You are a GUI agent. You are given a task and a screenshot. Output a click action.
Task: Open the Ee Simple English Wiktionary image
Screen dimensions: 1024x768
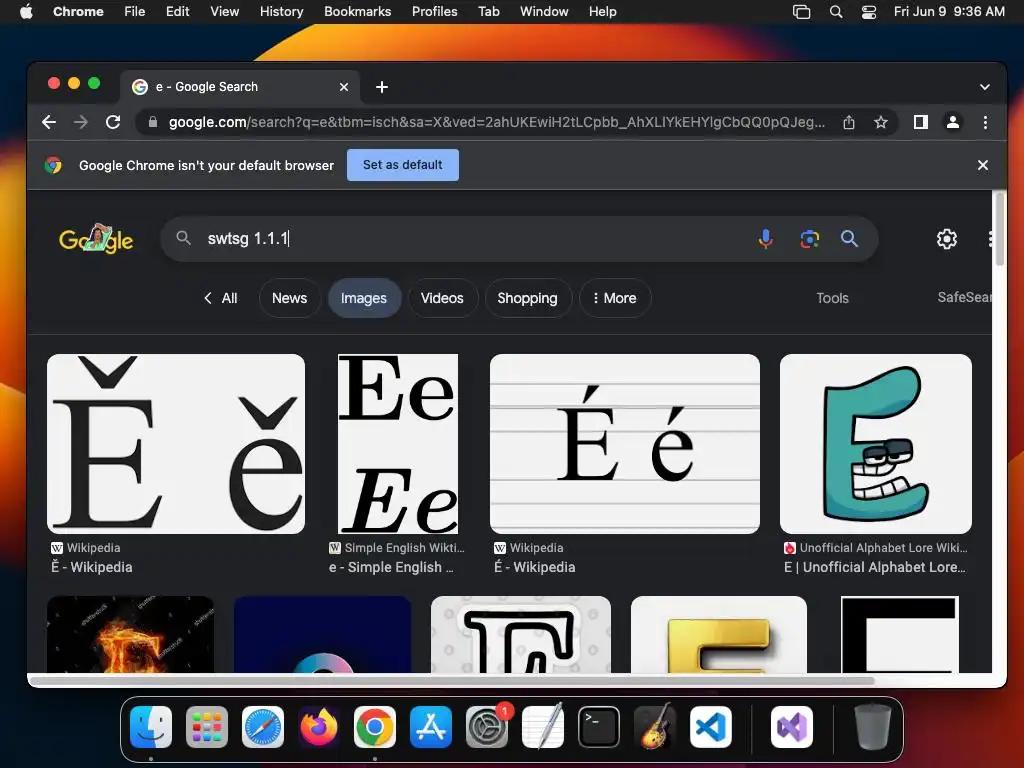[x=398, y=444]
